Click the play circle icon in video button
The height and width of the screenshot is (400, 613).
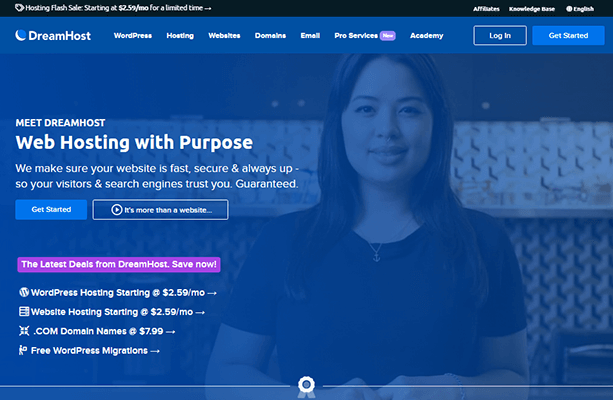[x=117, y=210]
